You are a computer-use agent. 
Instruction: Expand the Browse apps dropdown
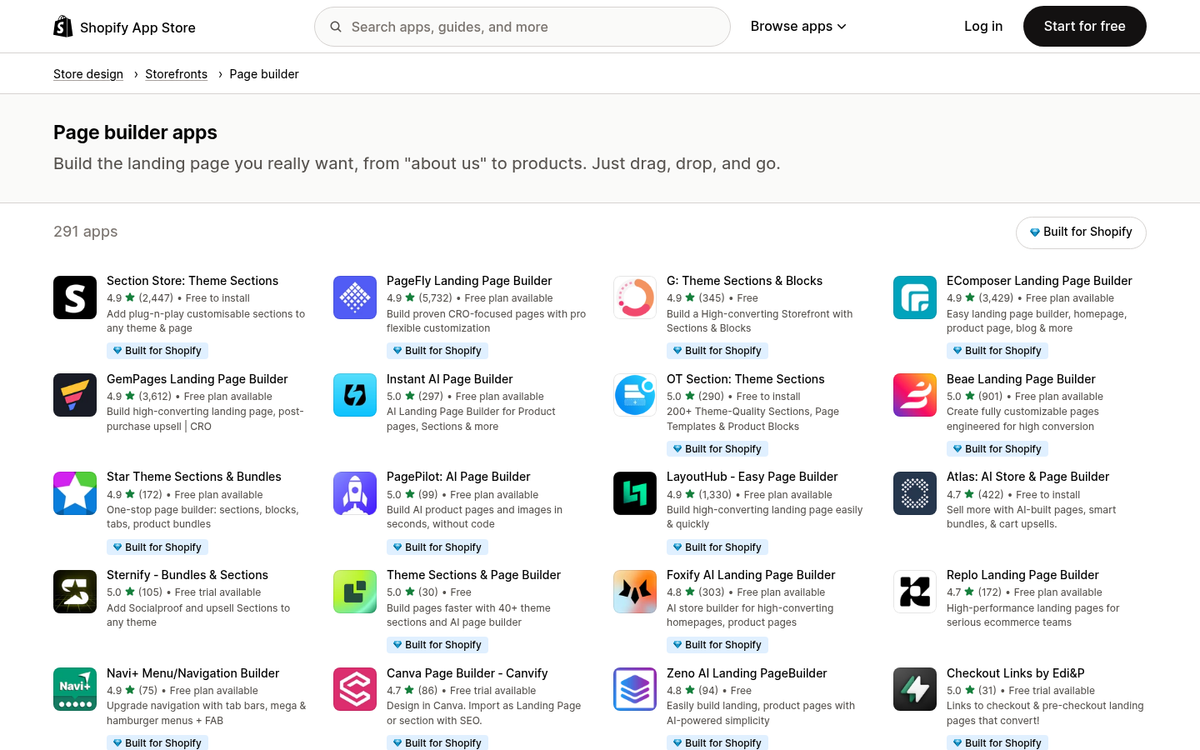[x=798, y=26]
